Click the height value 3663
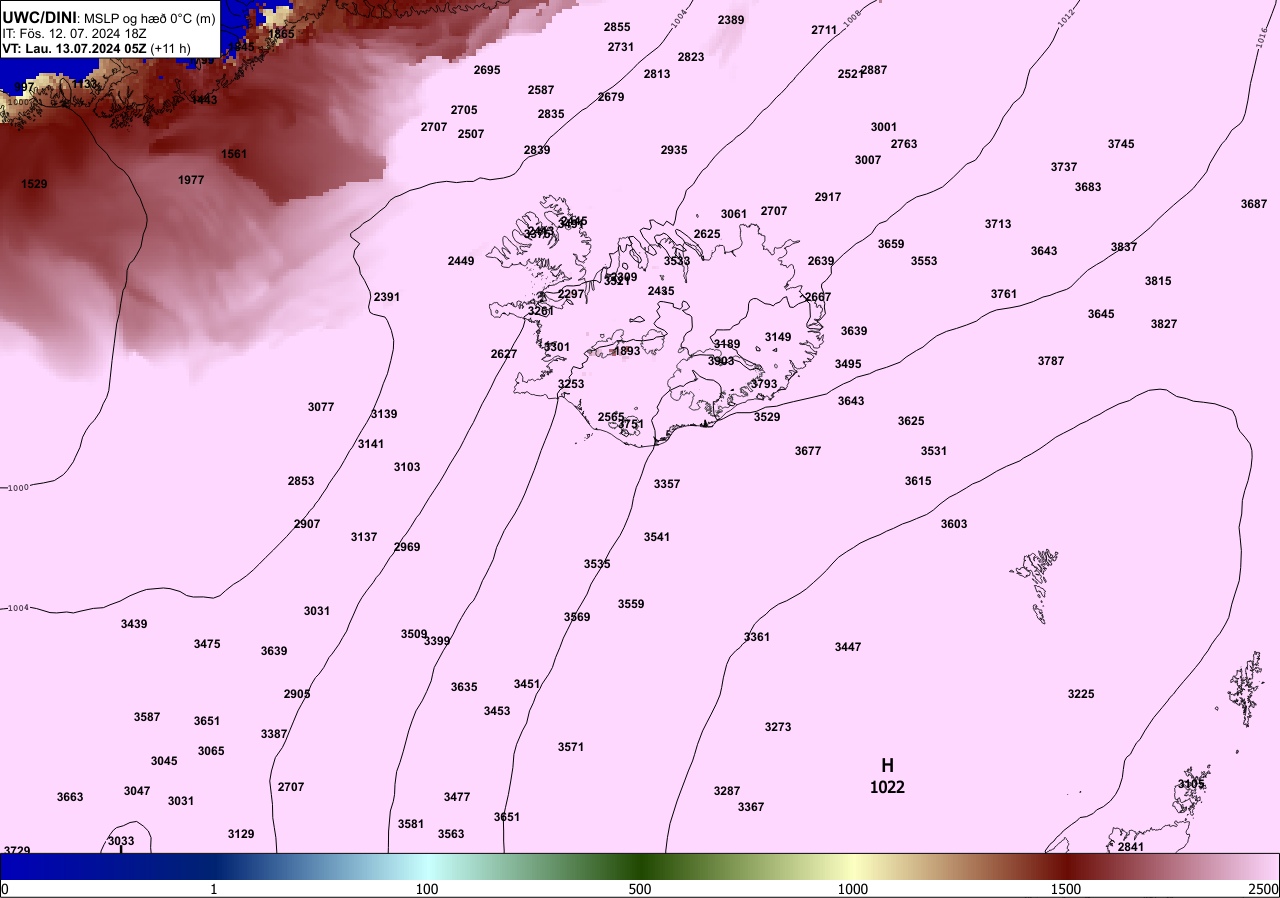 pyautogui.click(x=70, y=797)
